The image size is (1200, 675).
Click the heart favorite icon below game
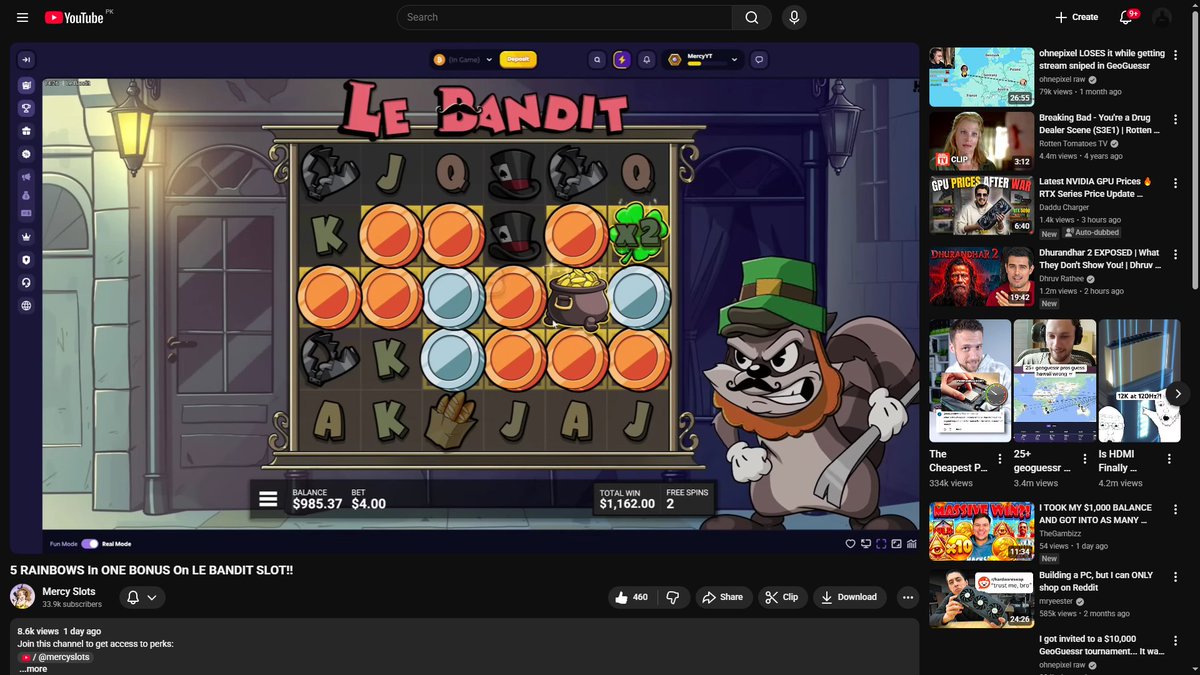point(851,544)
